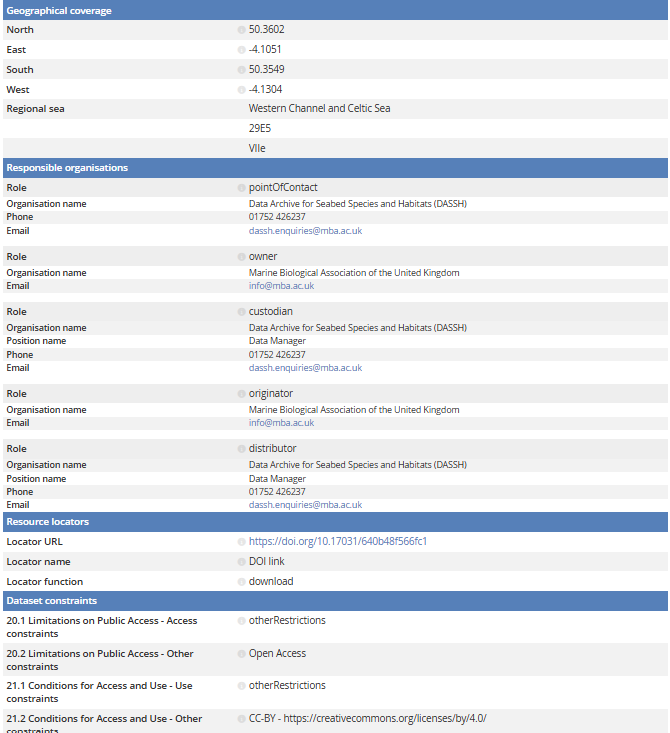Click the info icon beside the Locator URL value
The image size is (670, 733).
click(242, 542)
